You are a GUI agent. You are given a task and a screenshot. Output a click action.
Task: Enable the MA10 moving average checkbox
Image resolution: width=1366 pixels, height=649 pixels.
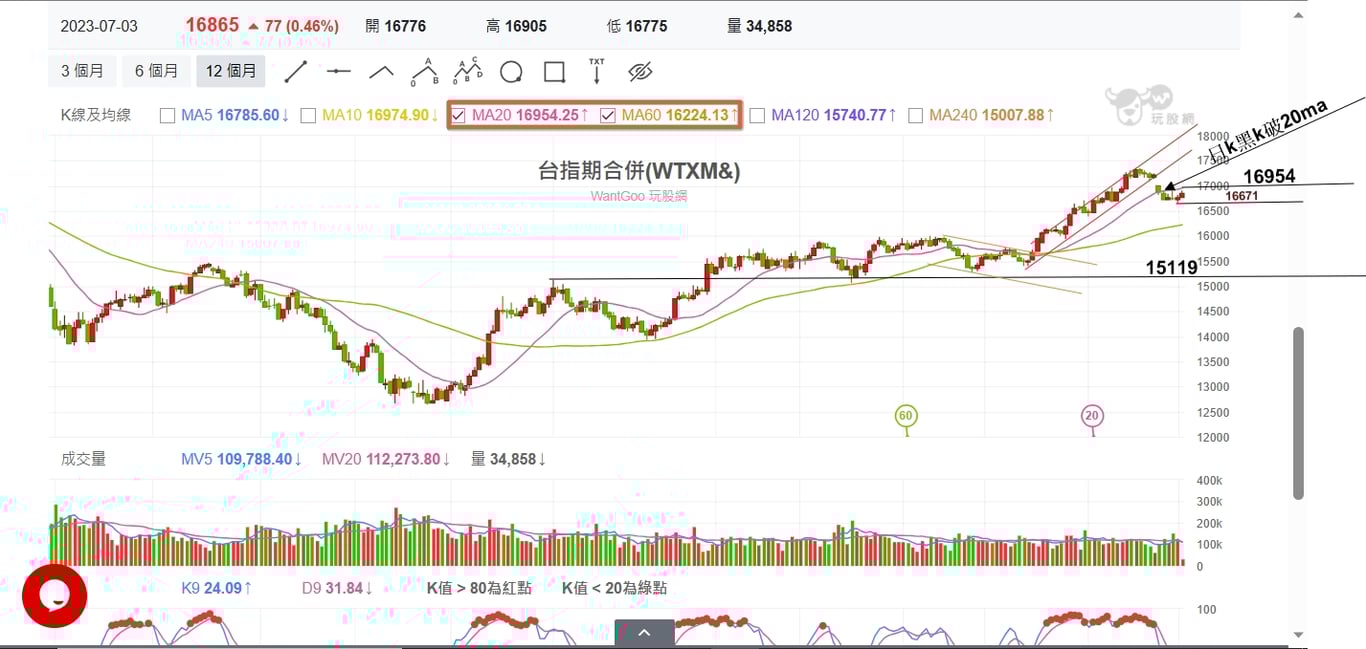[x=308, y=115]
